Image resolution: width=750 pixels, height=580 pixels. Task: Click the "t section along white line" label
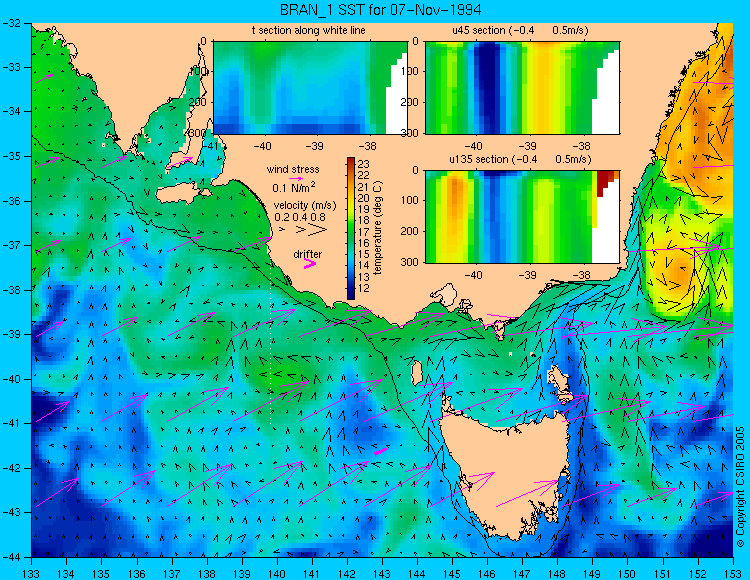309,30
